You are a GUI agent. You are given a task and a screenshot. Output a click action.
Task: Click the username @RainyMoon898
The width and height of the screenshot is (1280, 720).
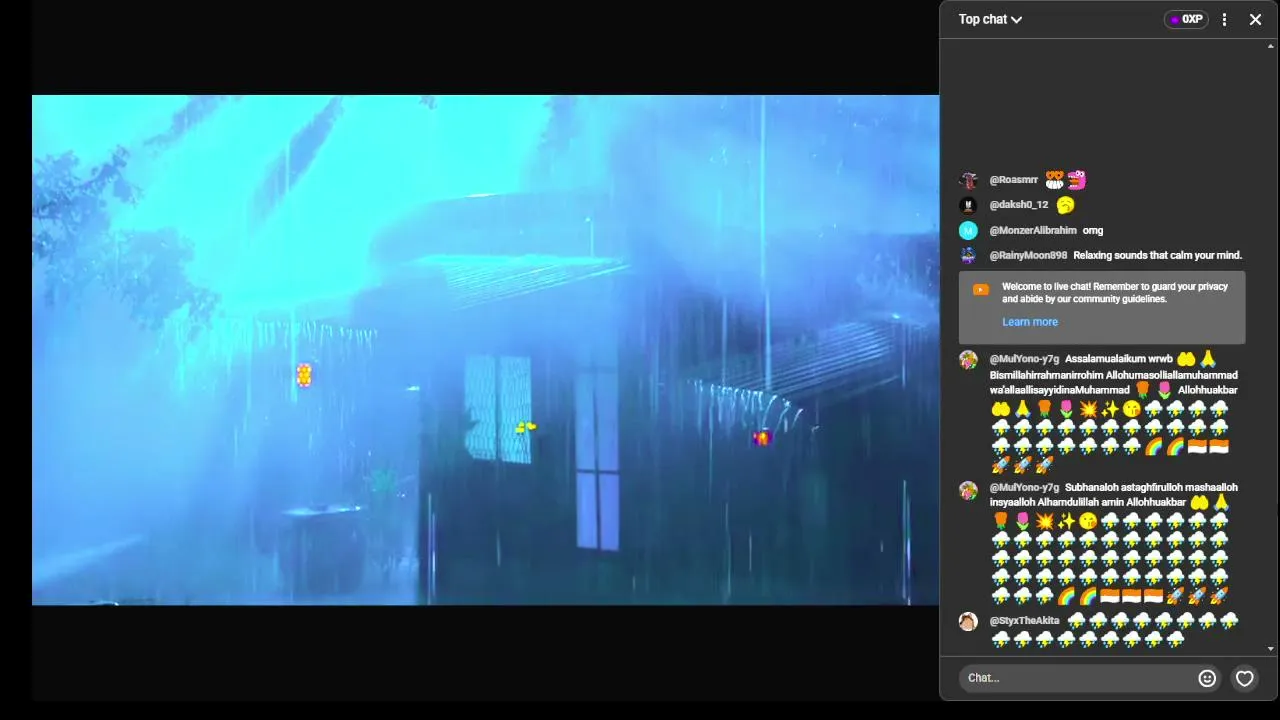click(x=1028, y=255)
